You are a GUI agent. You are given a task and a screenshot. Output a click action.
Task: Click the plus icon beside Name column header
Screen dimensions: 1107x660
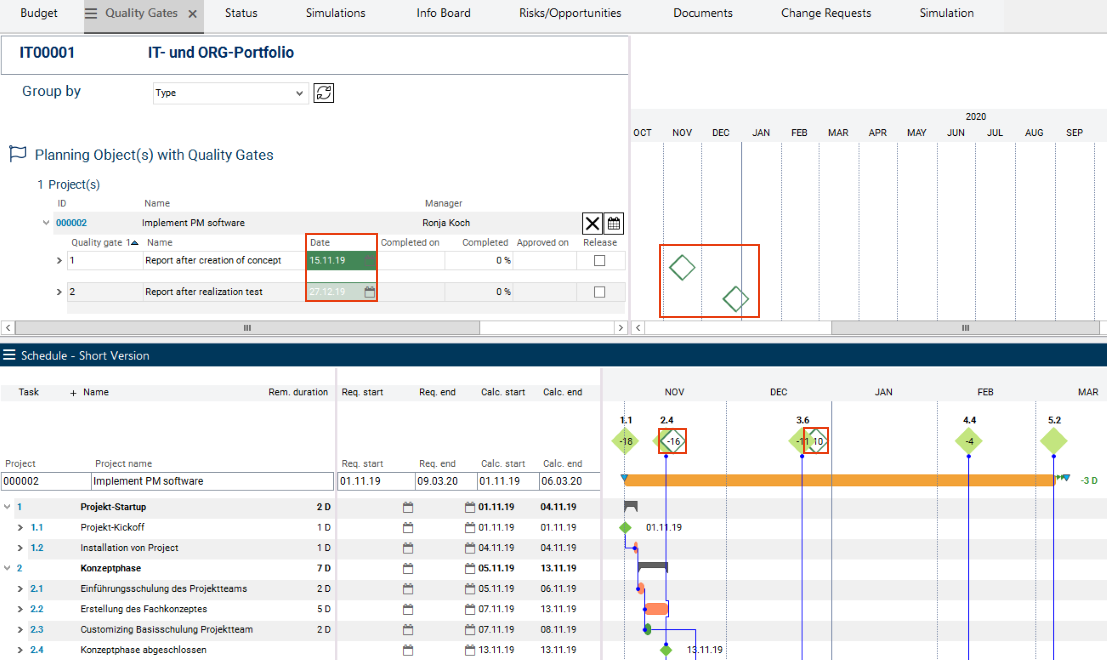[73, 393]
